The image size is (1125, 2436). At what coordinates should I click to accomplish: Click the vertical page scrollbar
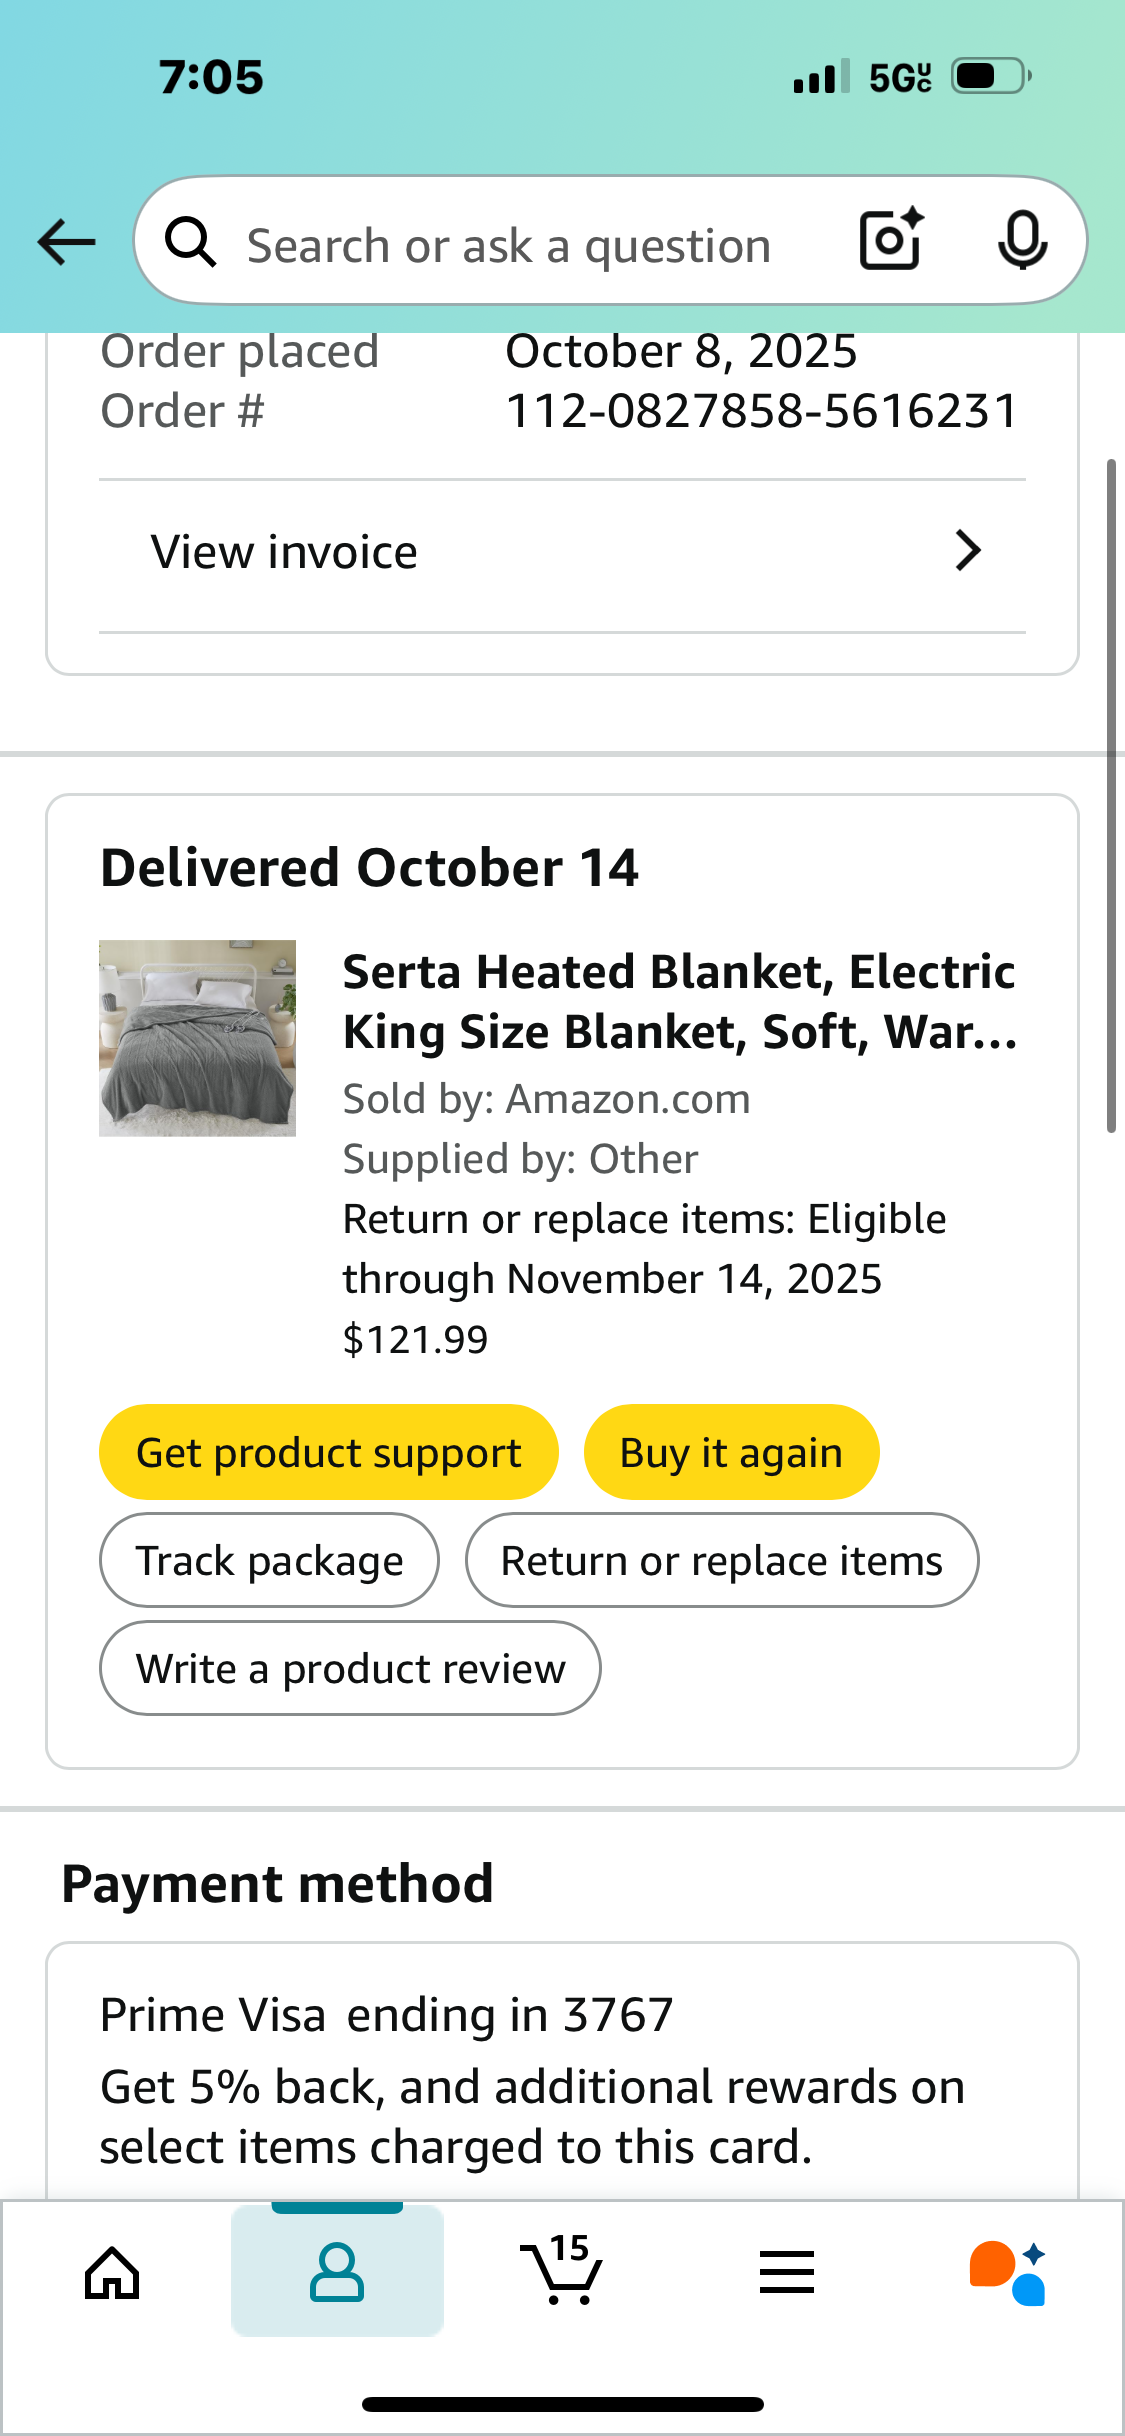pyautogui.click(x=1111, y=795)
